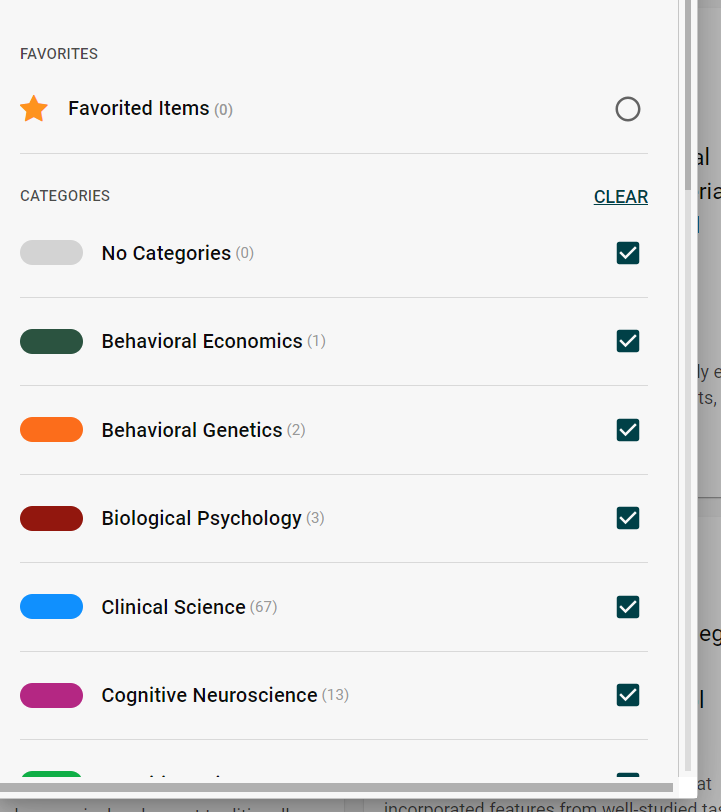Click the blue Clinical Science swatch
721x812 pixels.
point(51,607)
